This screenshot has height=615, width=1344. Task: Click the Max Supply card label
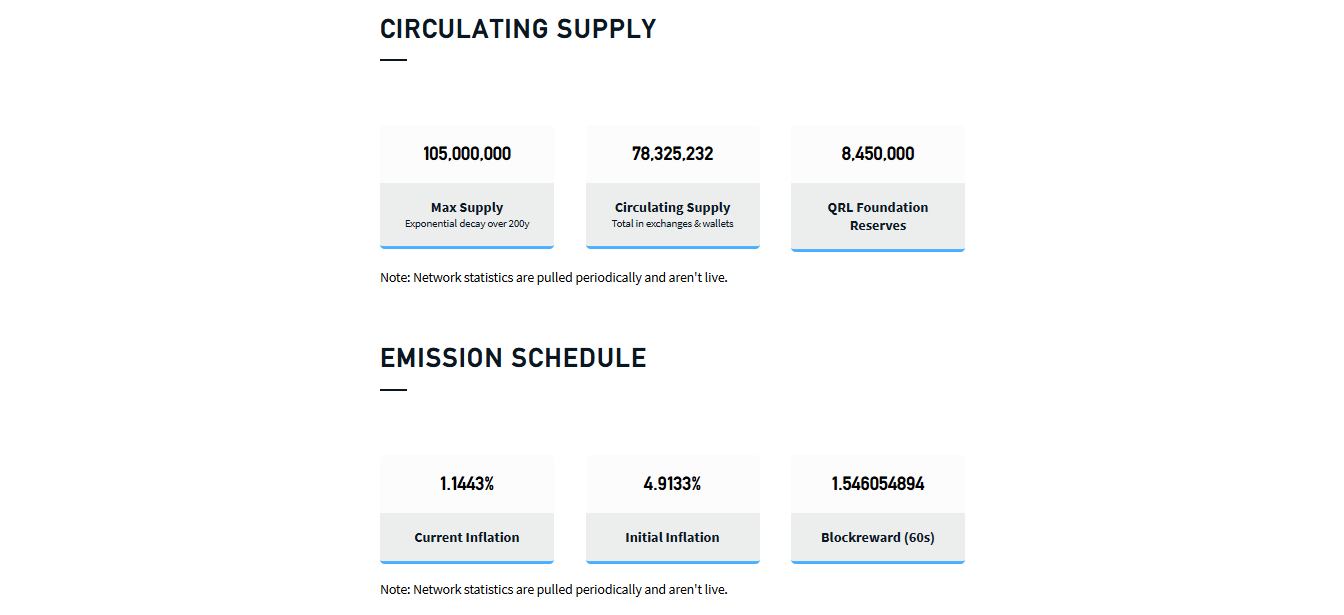click(x=467, y=208)
